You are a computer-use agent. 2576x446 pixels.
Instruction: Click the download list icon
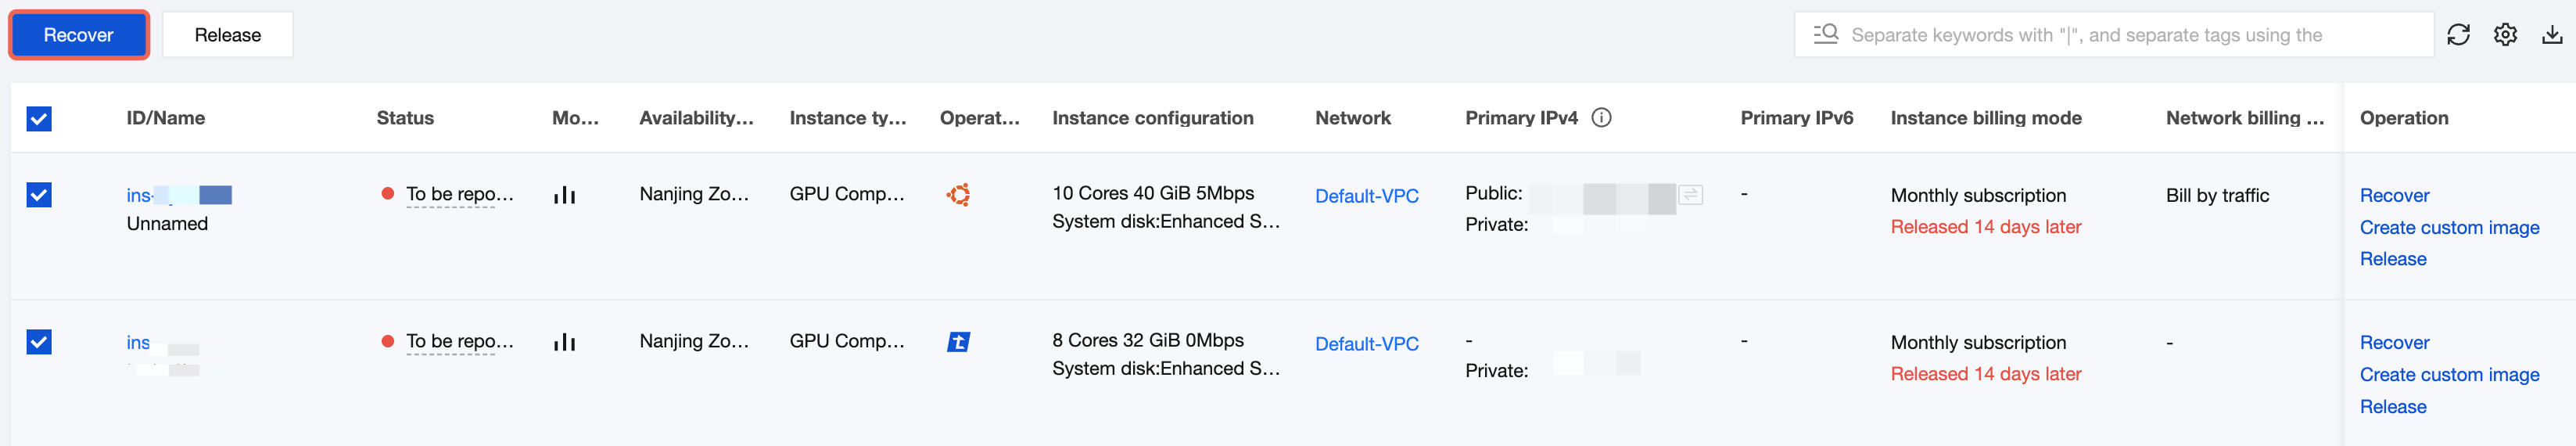click(2552, 35)
